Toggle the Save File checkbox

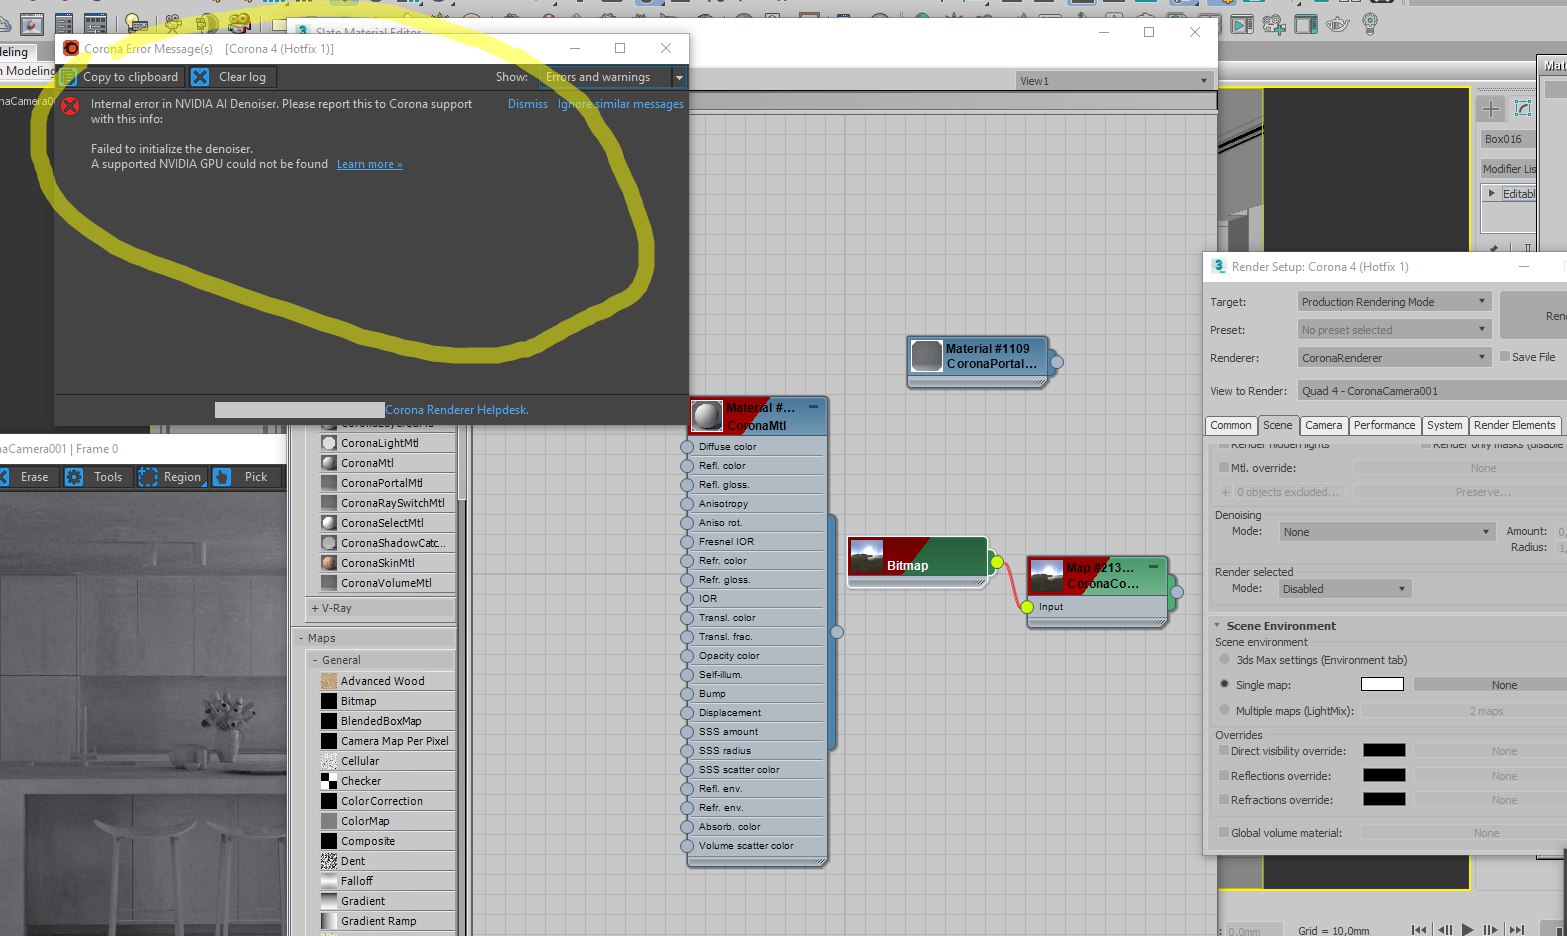1505,356
